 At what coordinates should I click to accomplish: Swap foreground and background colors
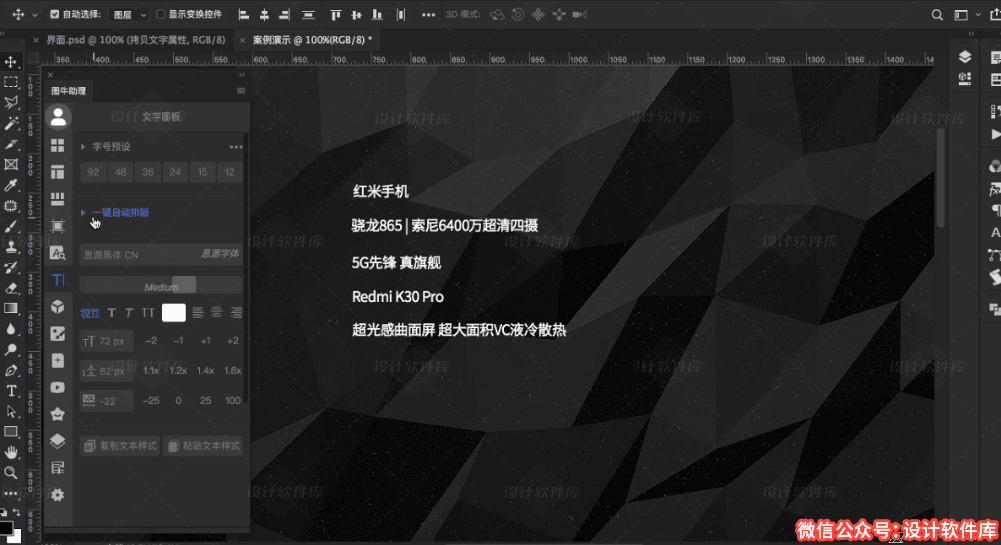15,512
